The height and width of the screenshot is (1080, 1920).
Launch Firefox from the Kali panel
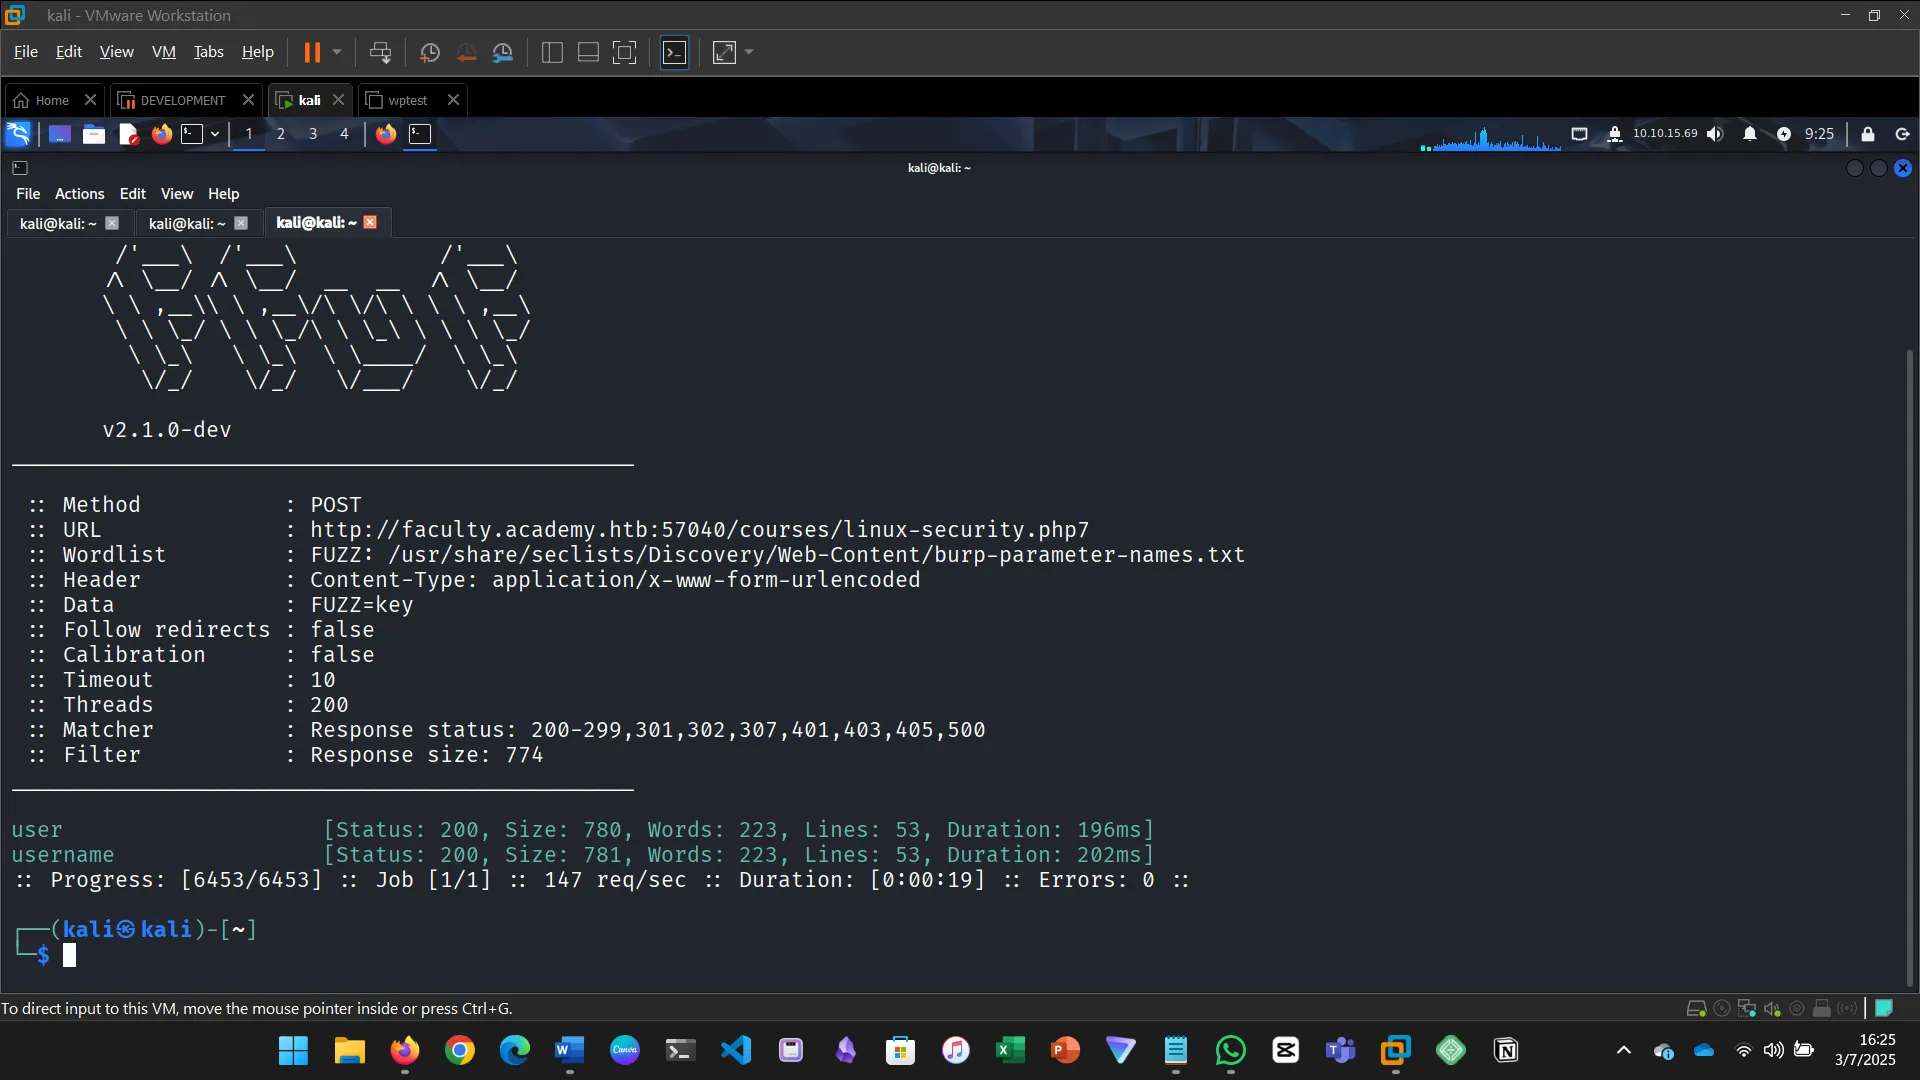tap(161, 134)
